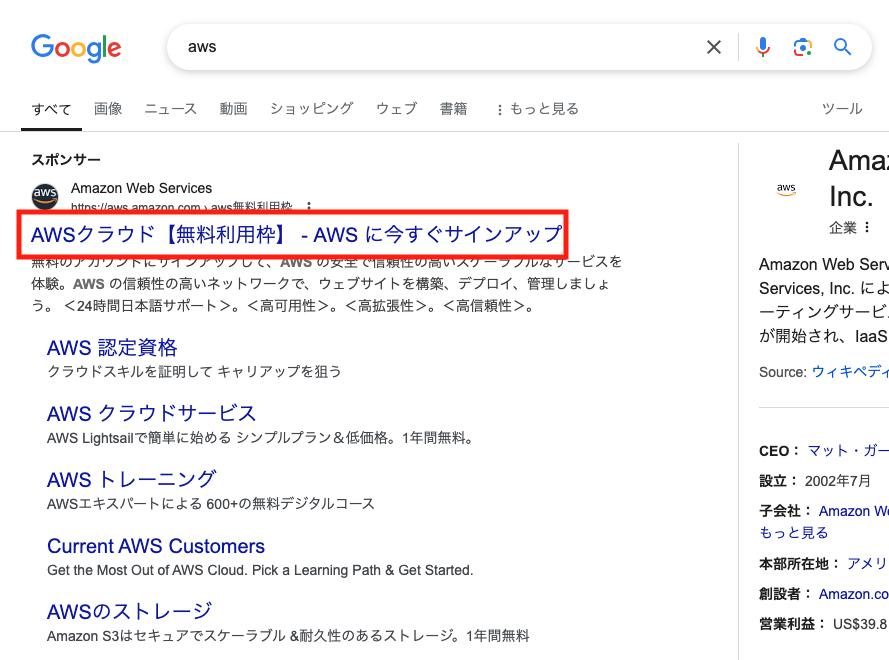This screenshot has width=889, height=660.
Task: Open the AWS トレーニング sitelink
Action: click(x=132, y=479)
